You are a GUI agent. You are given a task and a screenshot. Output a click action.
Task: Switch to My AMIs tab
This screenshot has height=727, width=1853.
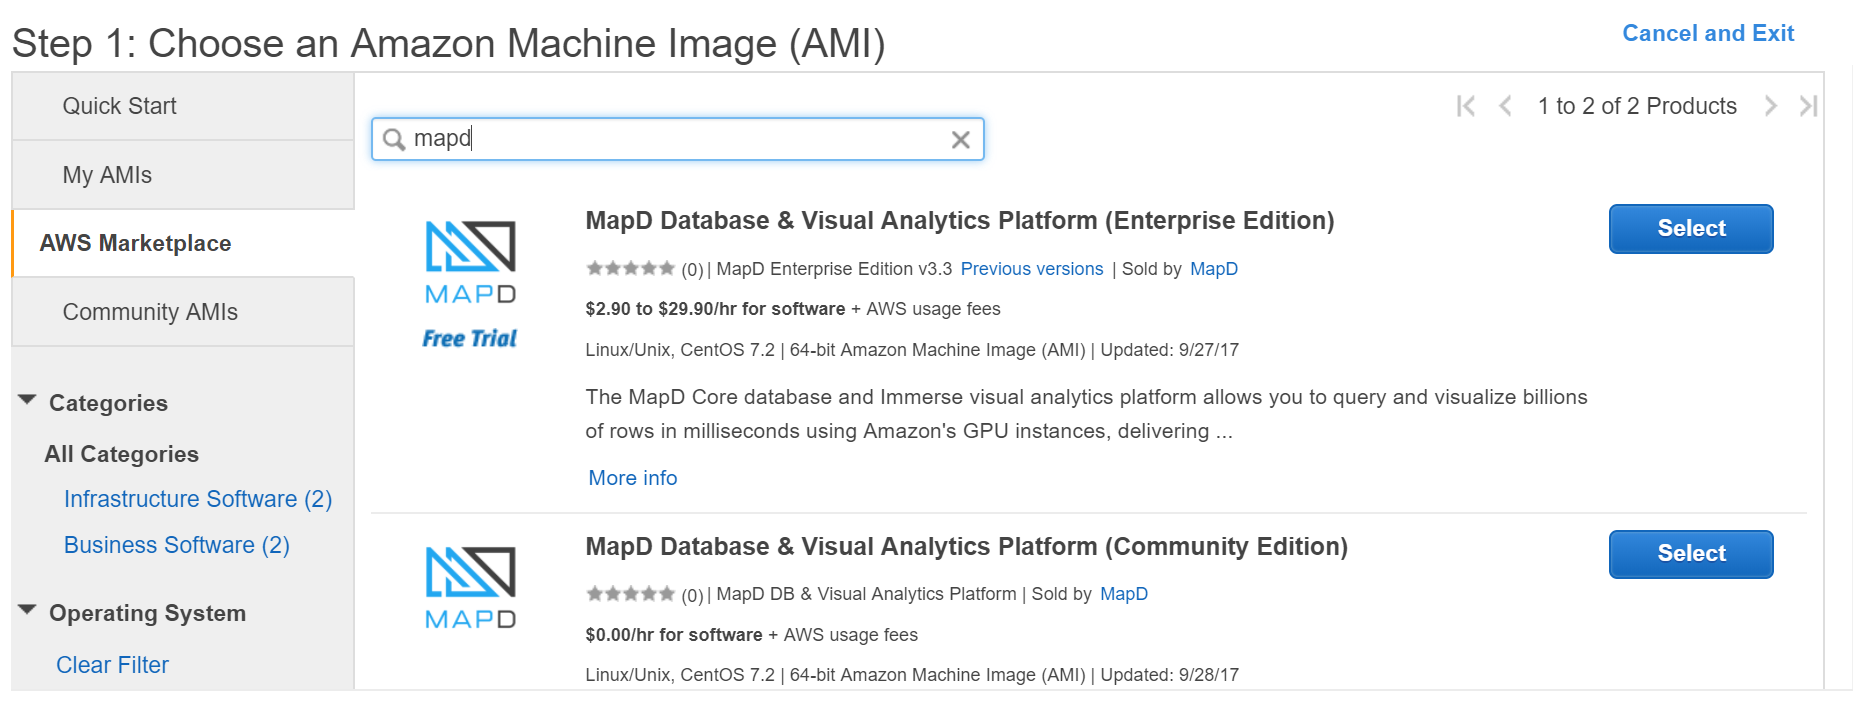click(107, 175)
